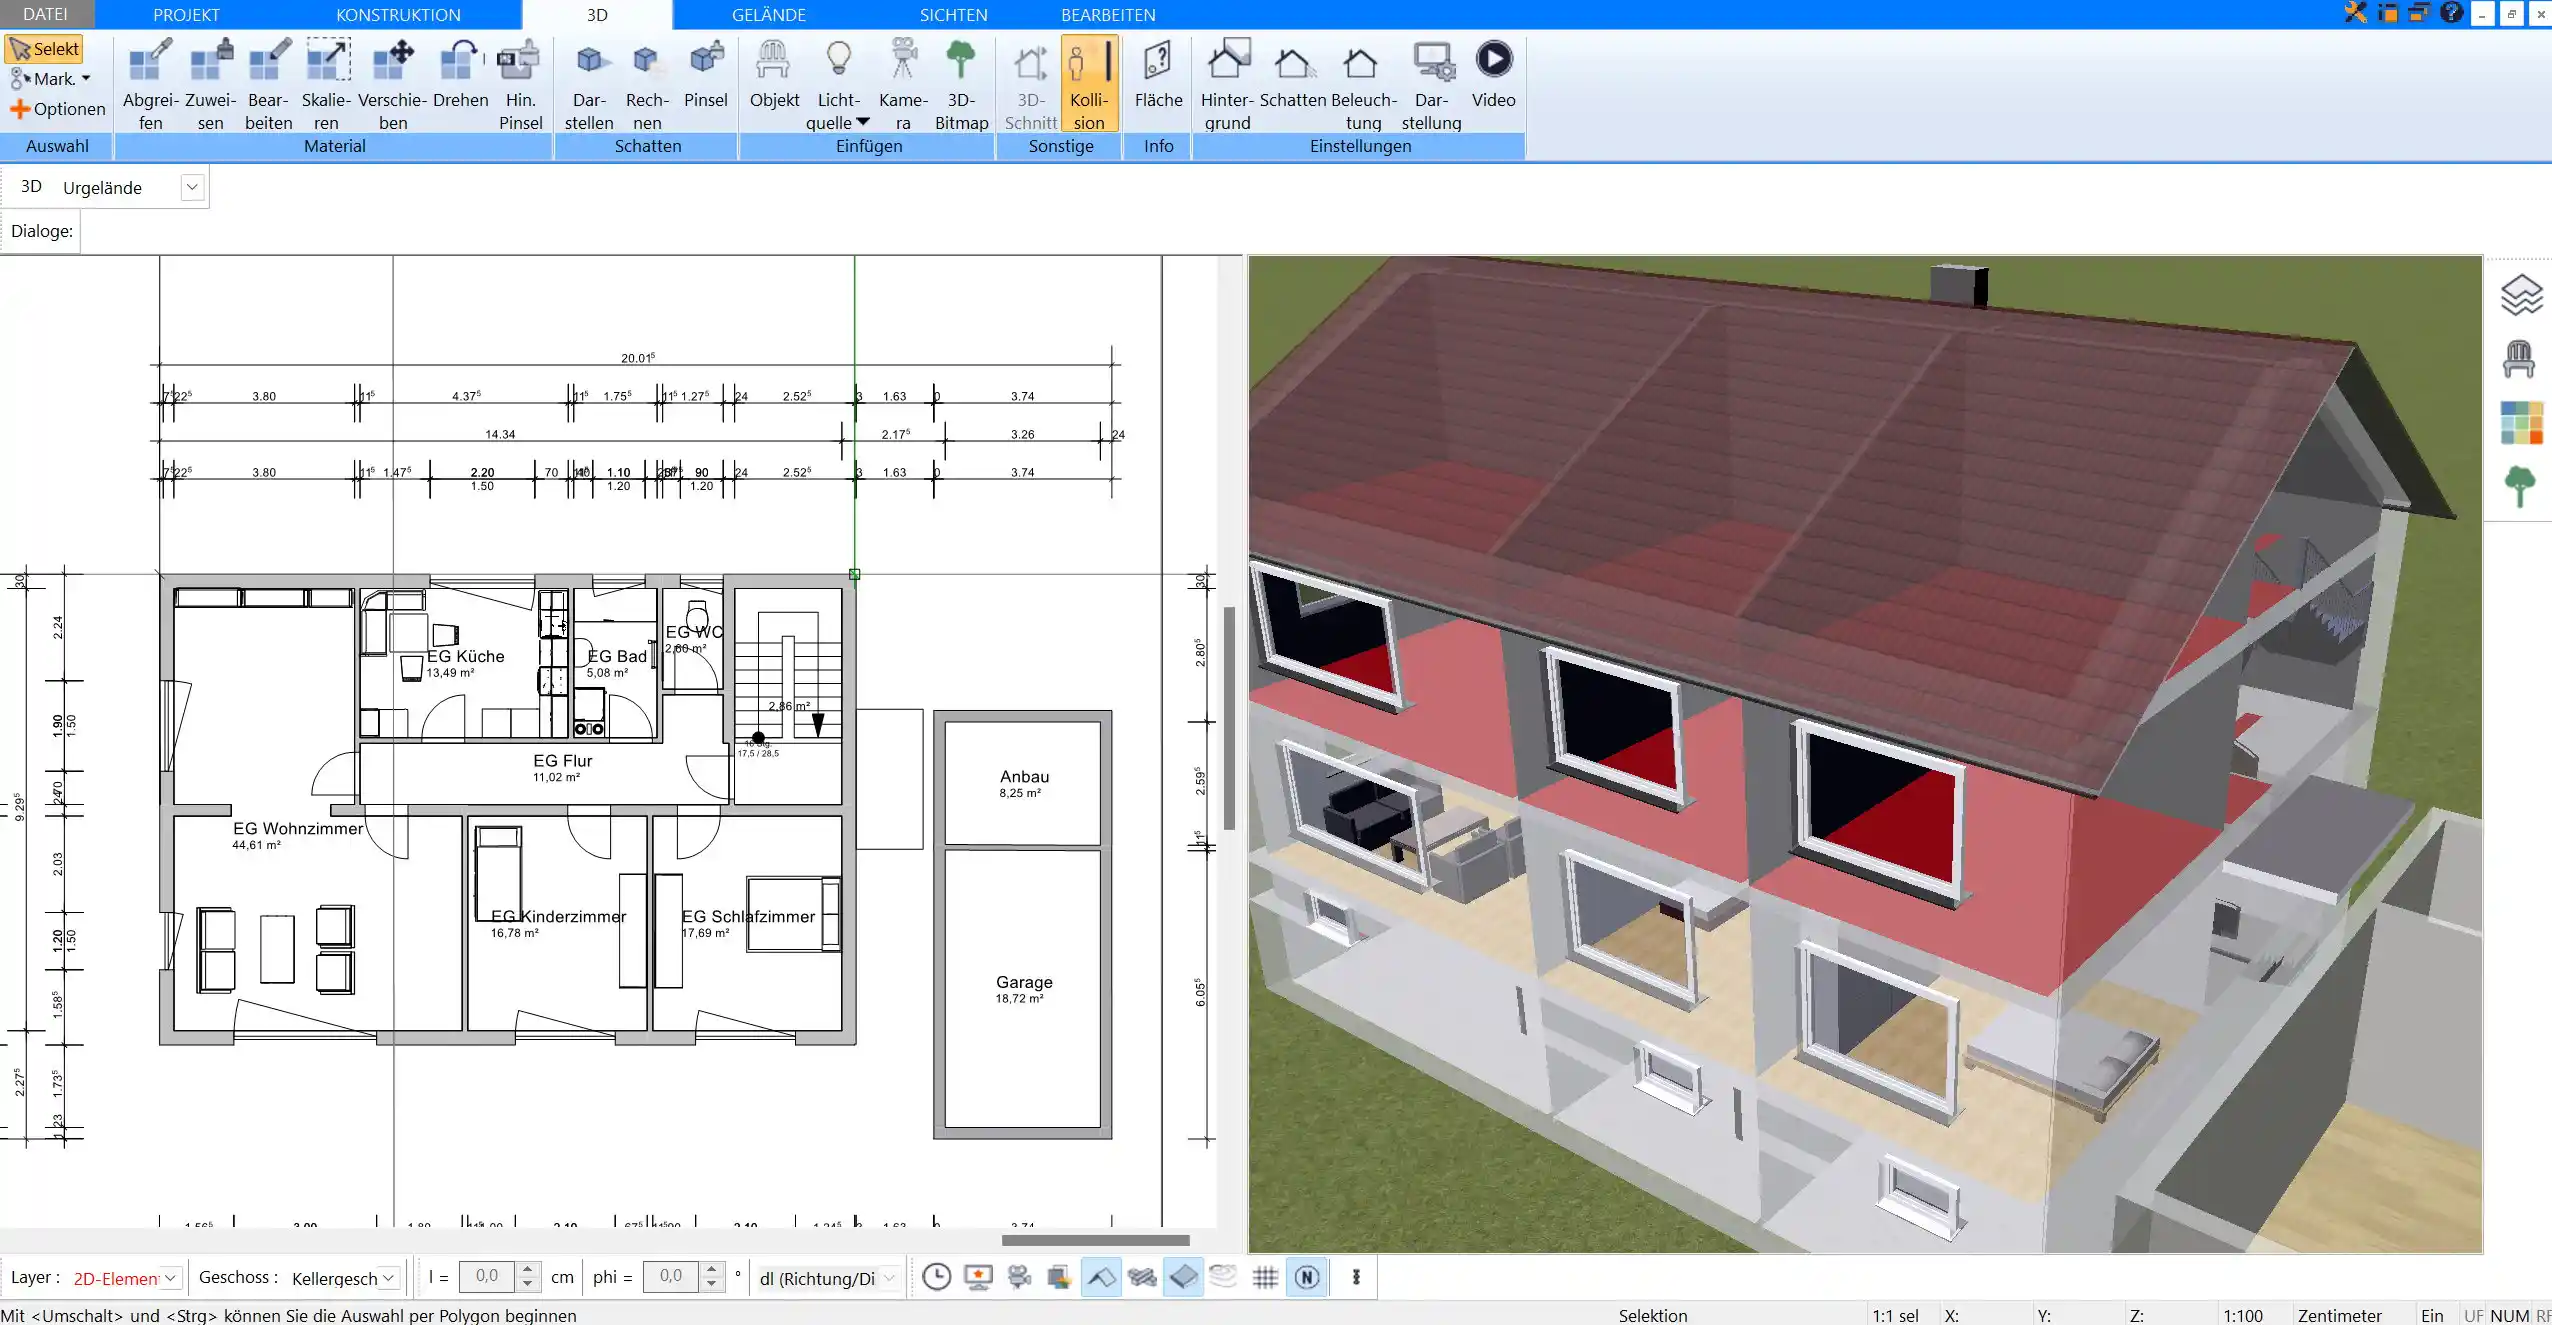This screenshot has width=2552, height=1325.
Task: Switch to the BEARBEITEN tab
Action: point(1108,14)
